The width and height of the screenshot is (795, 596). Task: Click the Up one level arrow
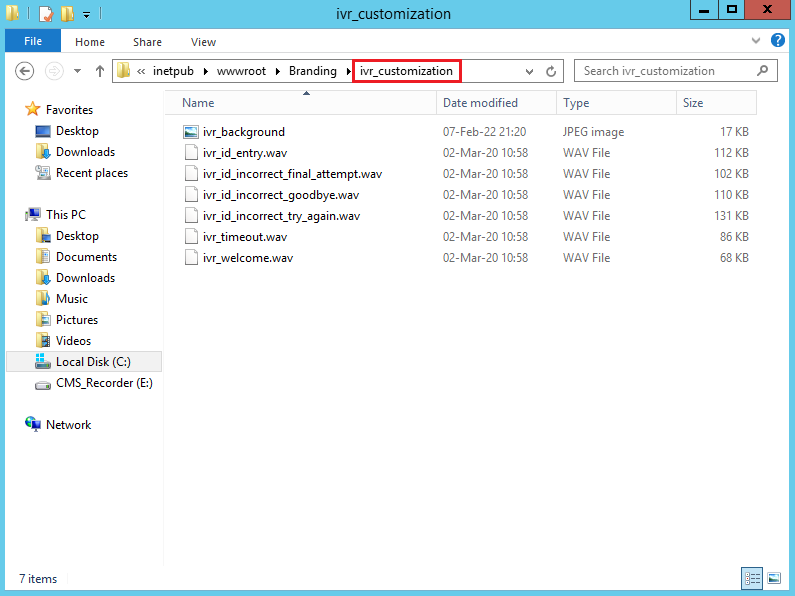100,71
